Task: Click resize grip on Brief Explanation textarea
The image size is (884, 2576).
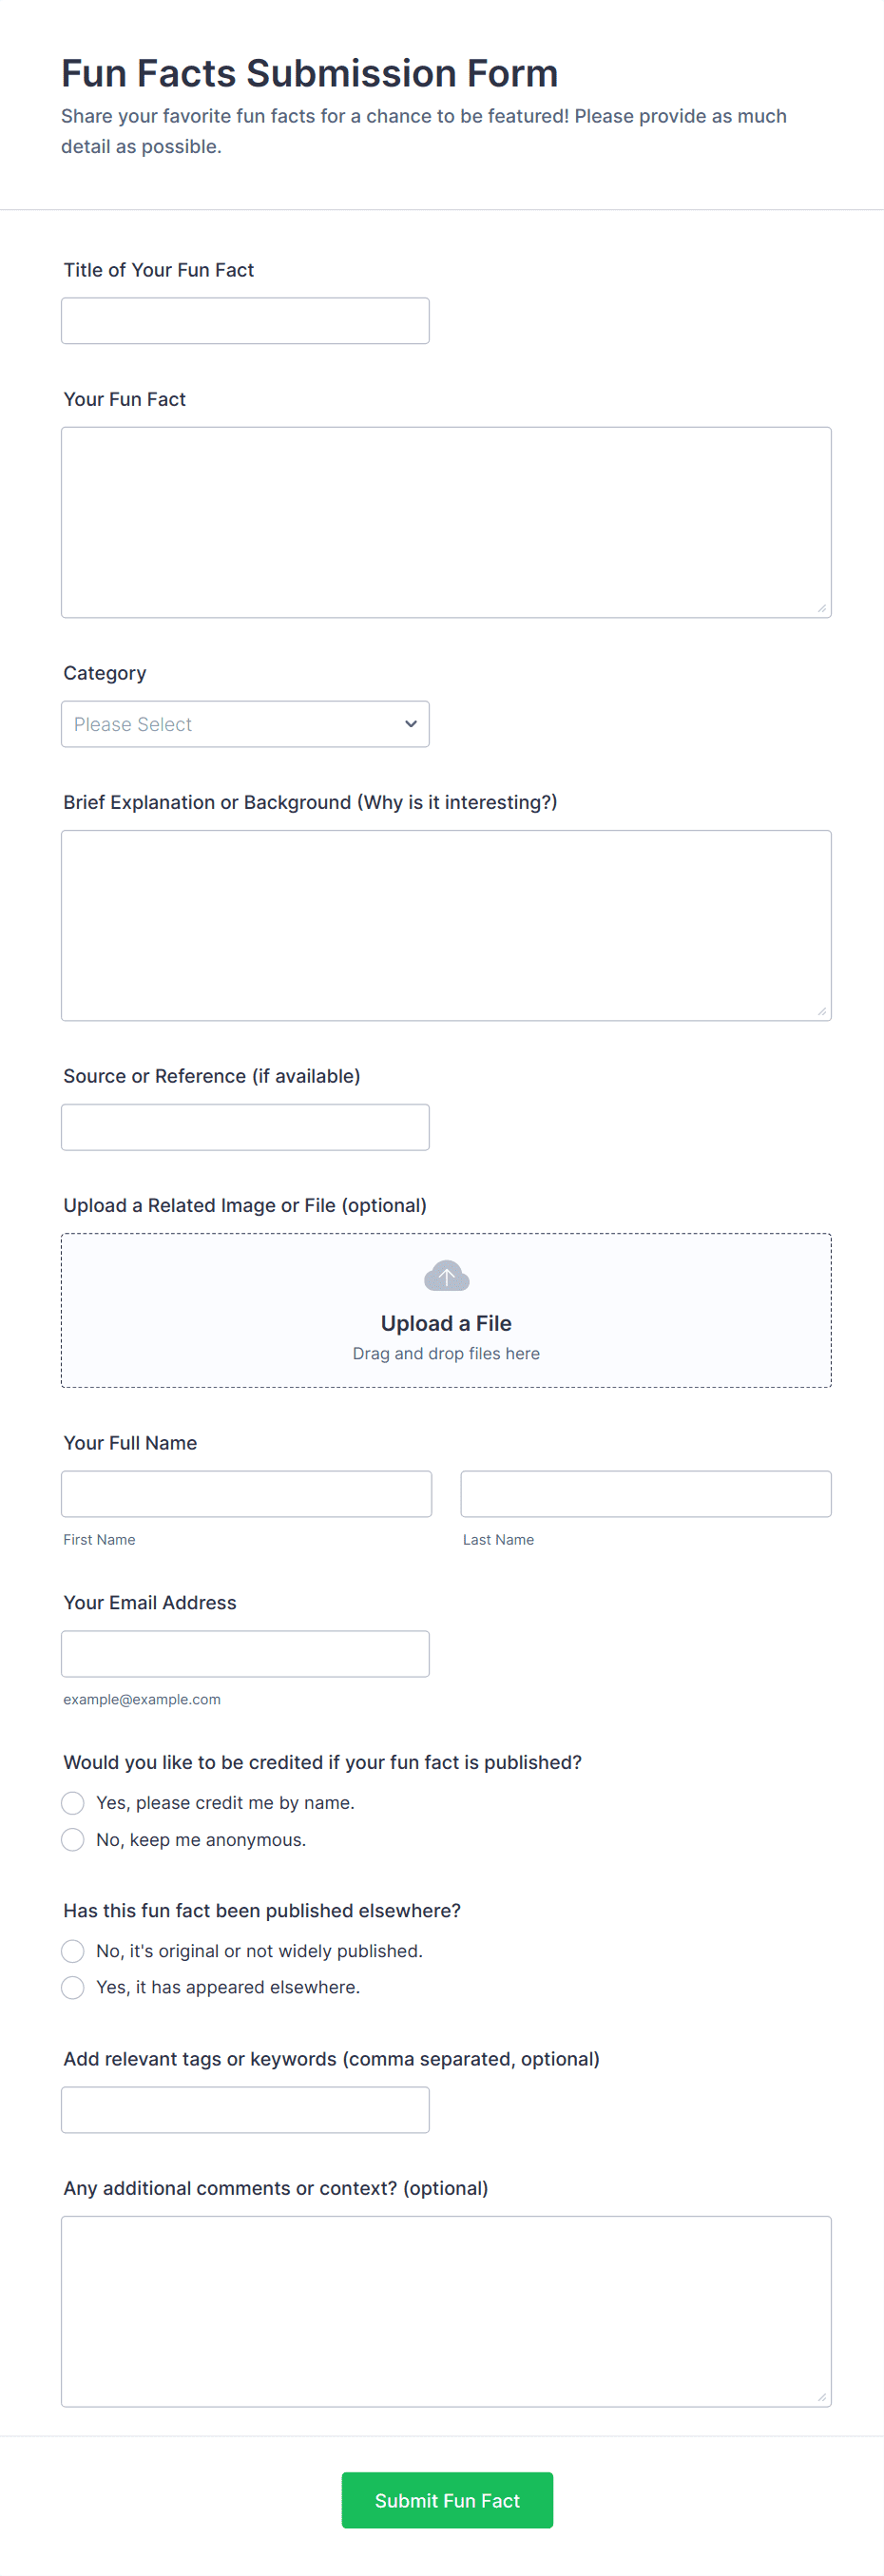Action: [821, 1011]
